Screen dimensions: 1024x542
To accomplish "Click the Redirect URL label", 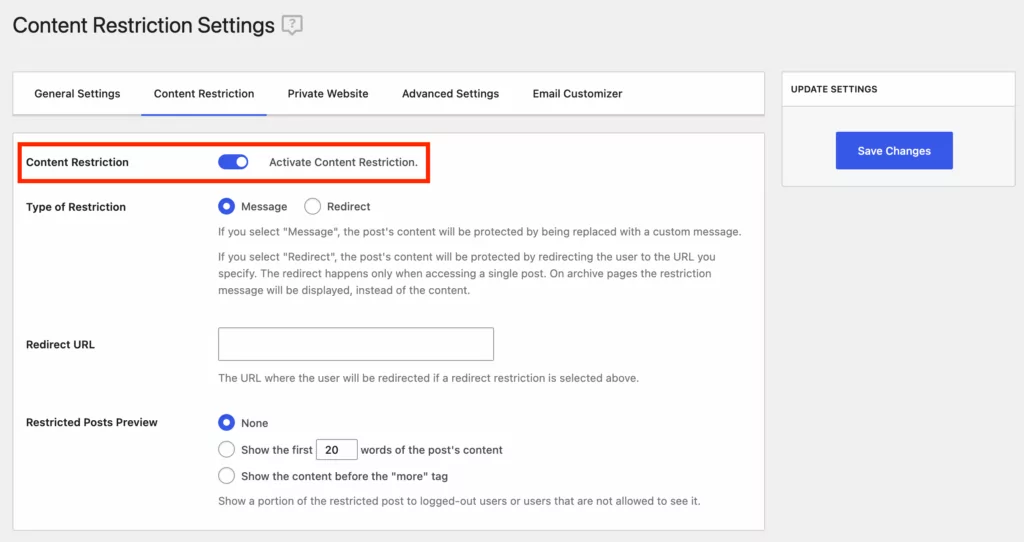I will pos(60,345).
